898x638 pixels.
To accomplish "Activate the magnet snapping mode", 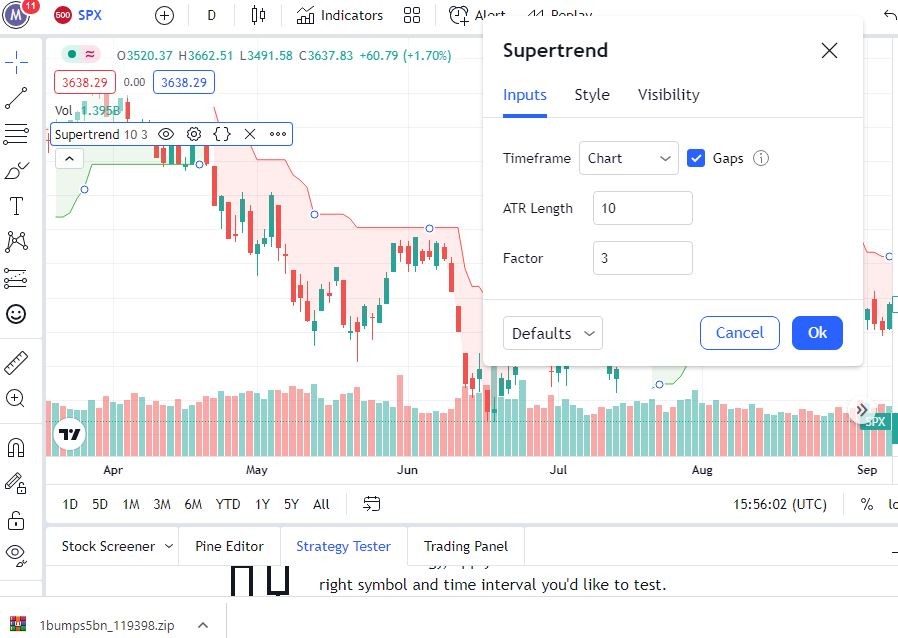I will (x=16, y=447).
